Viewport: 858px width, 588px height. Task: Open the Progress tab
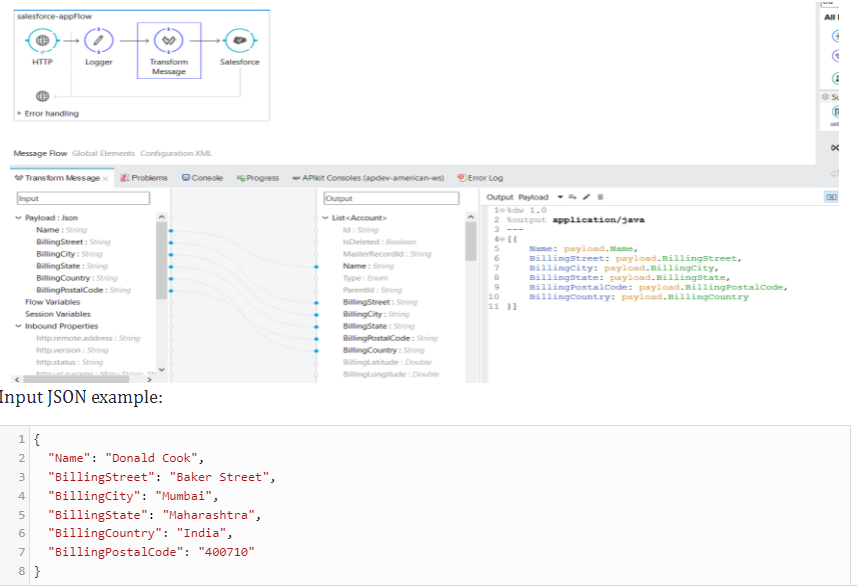point(258,178)
